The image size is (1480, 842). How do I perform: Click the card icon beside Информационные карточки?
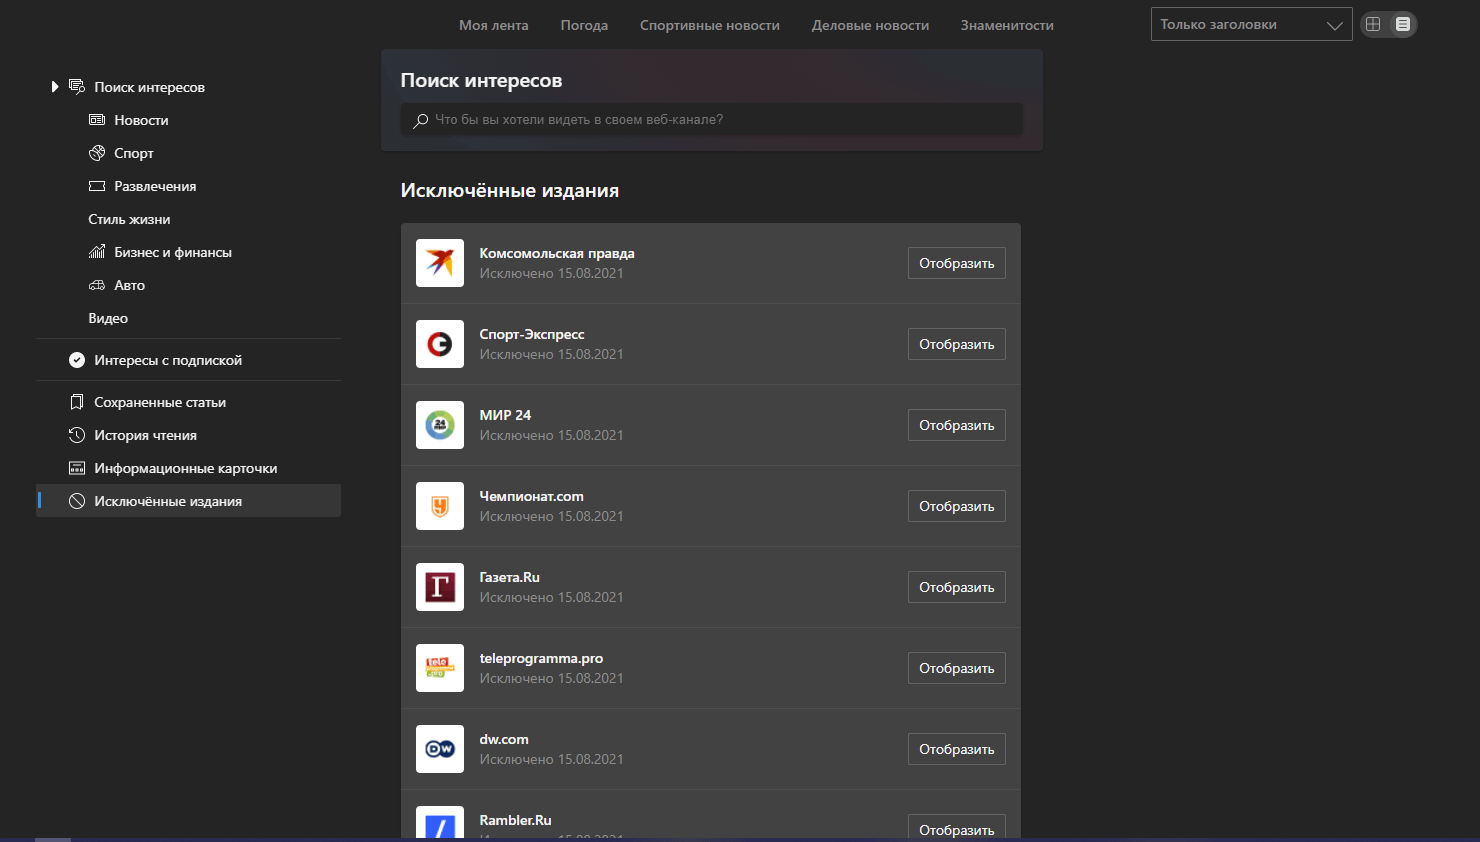[77, 468]
